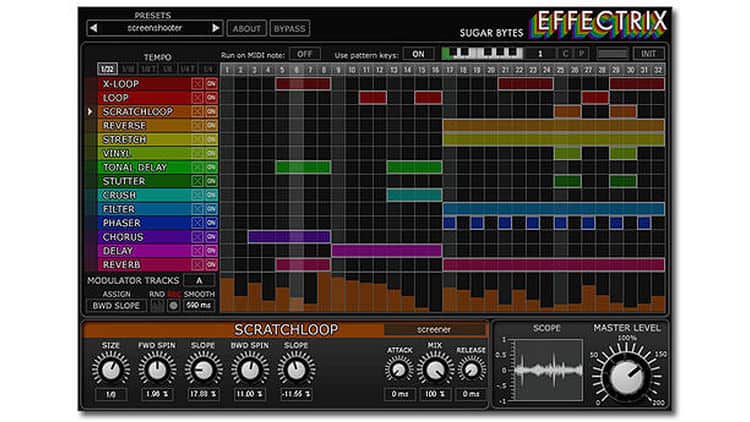Click the pattern key mini keyboard

click(482, 53)
